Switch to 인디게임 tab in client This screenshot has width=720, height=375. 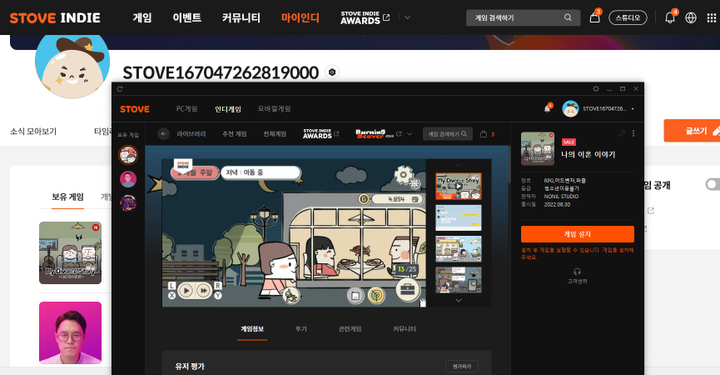coord(228,109)
